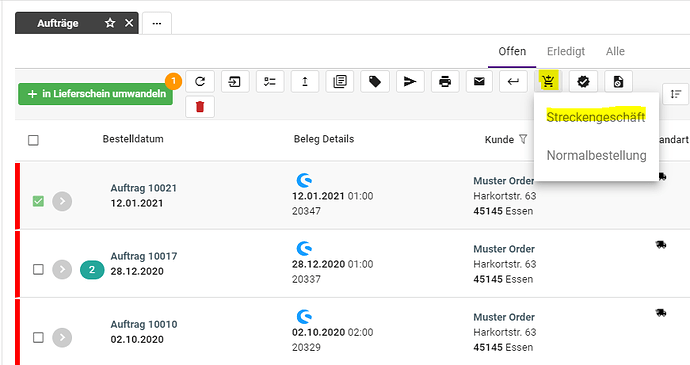Click the sort order icon at right

[x=675, y=94]
